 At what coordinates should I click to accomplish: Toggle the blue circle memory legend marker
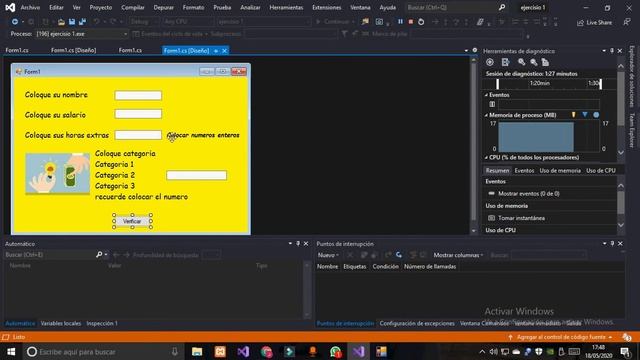[x=596, y=115]
